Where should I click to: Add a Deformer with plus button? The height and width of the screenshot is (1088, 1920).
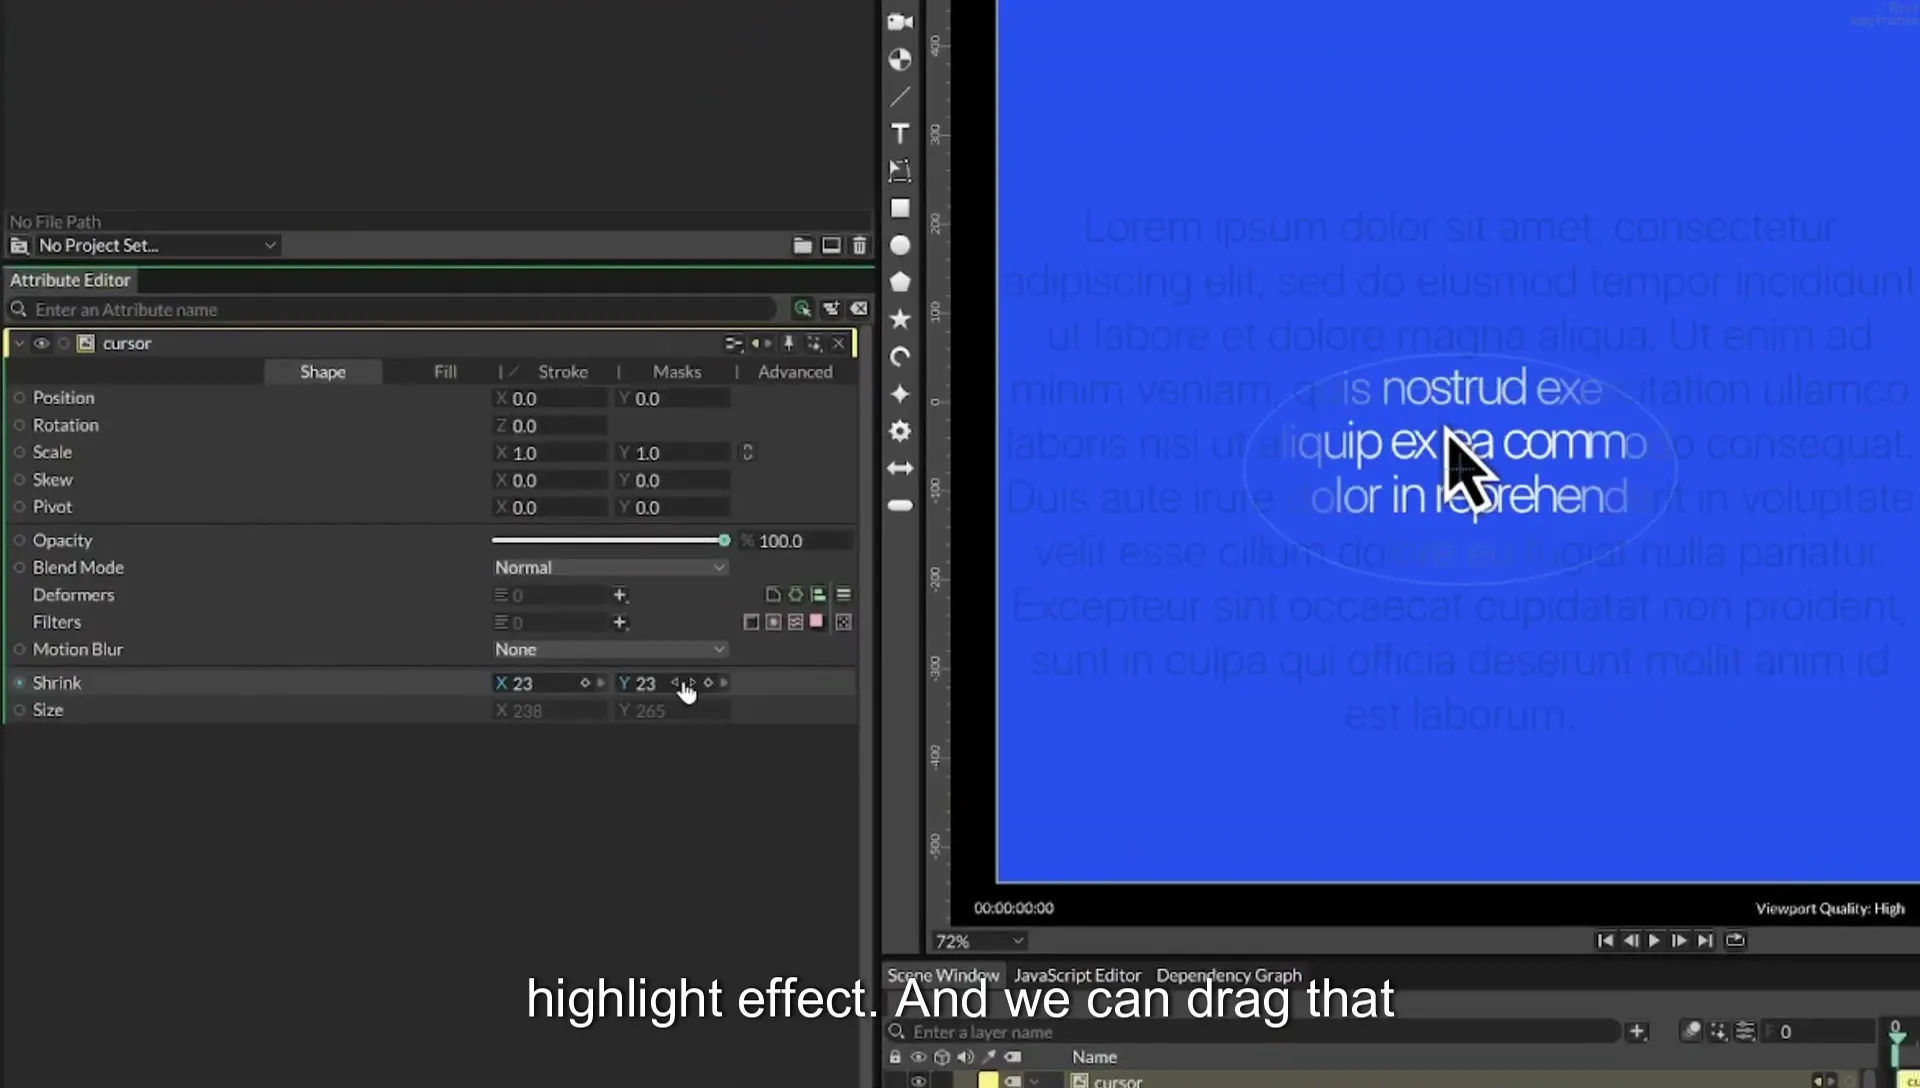pos(620,595)
